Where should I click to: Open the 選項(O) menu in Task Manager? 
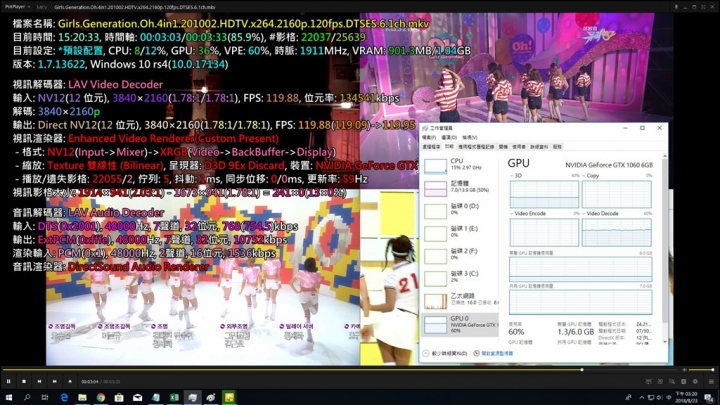coord(449,137)
